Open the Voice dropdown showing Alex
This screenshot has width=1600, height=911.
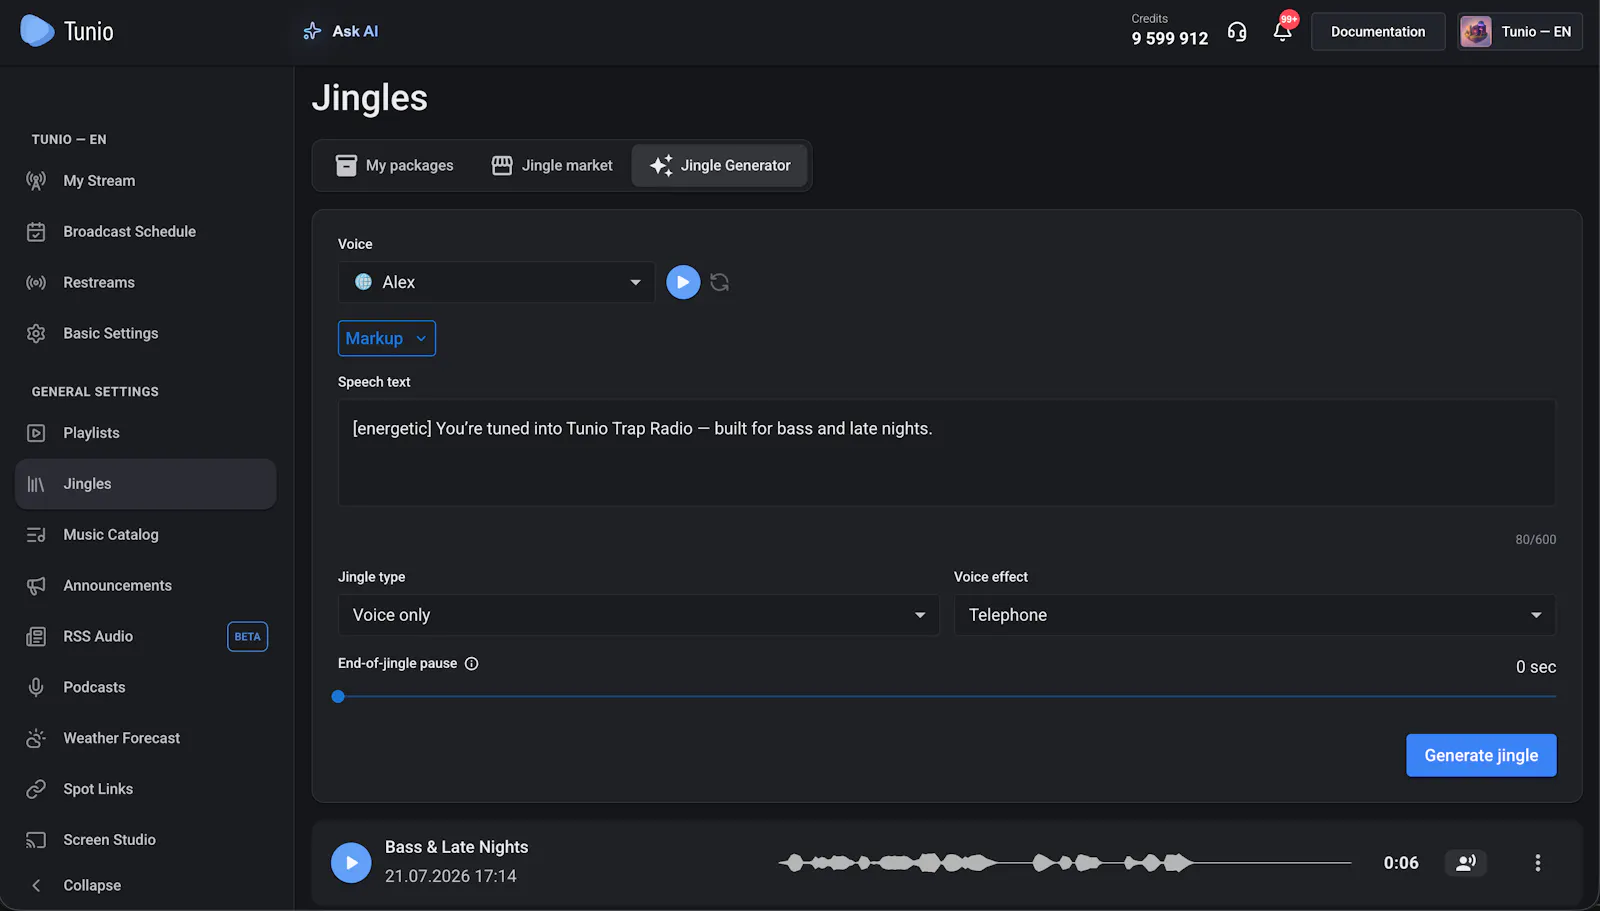[x=496, y=283]
